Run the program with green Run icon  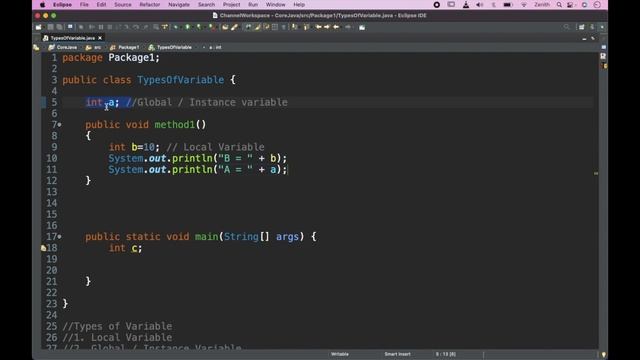(x=187, y=27)
